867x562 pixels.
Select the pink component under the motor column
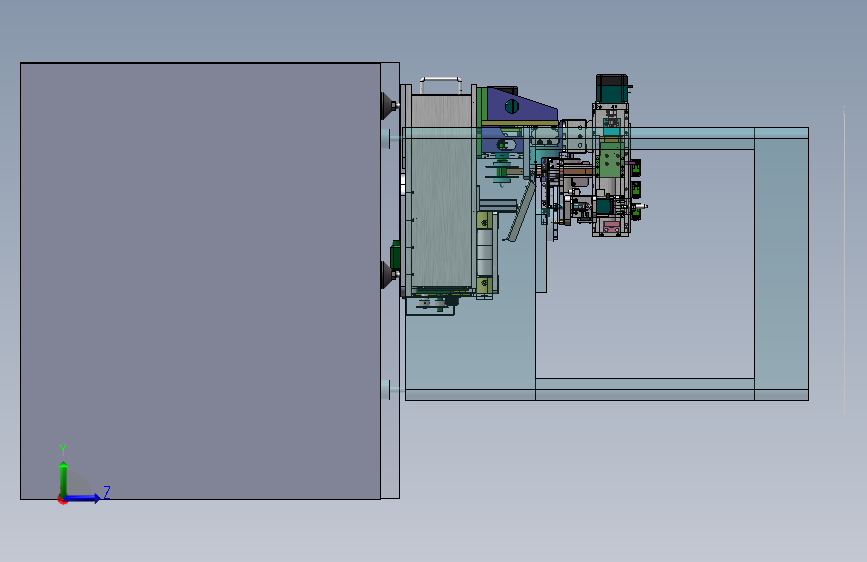coord(611,226)
